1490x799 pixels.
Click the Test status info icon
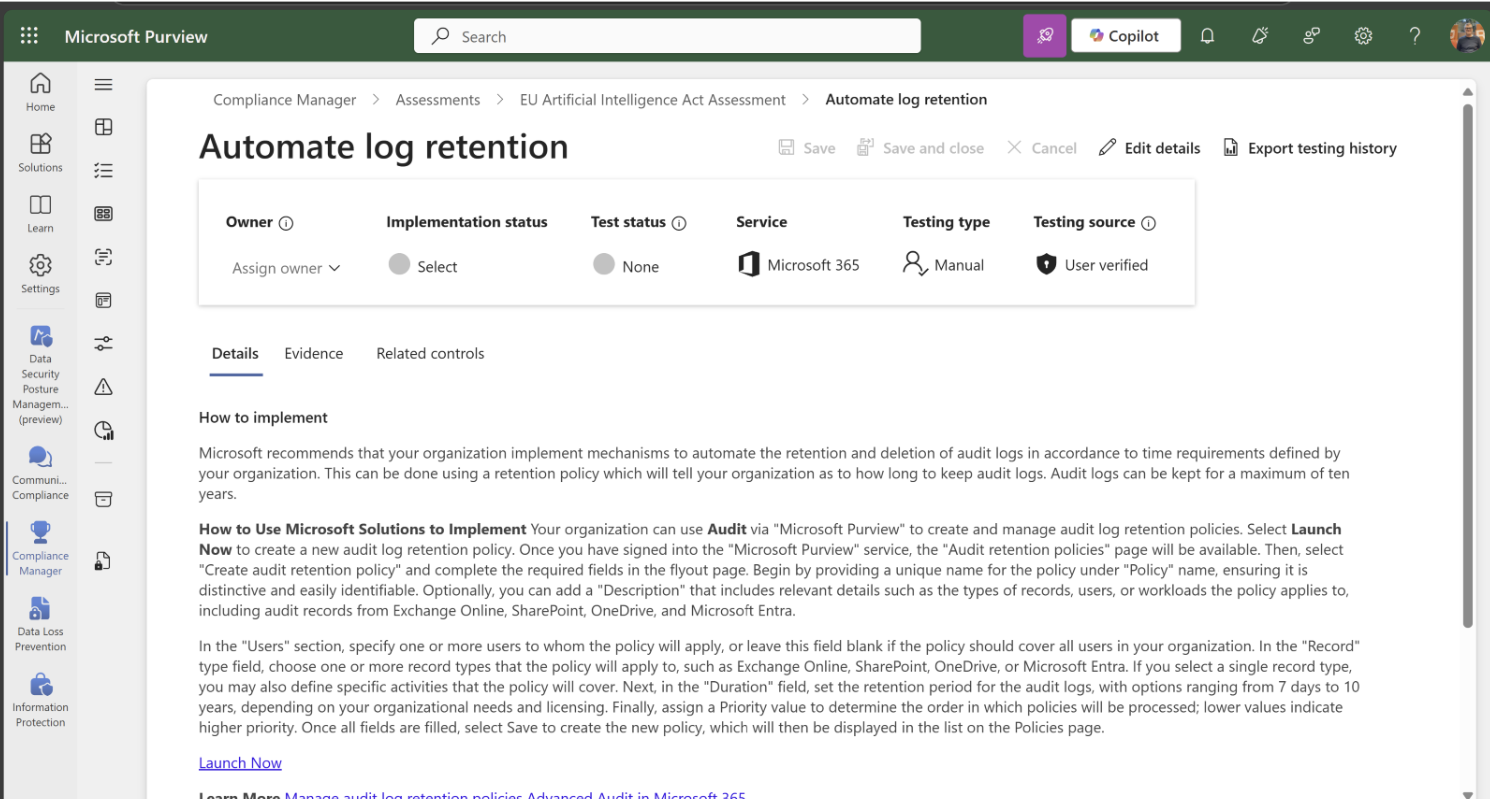(x=679, y=223)
